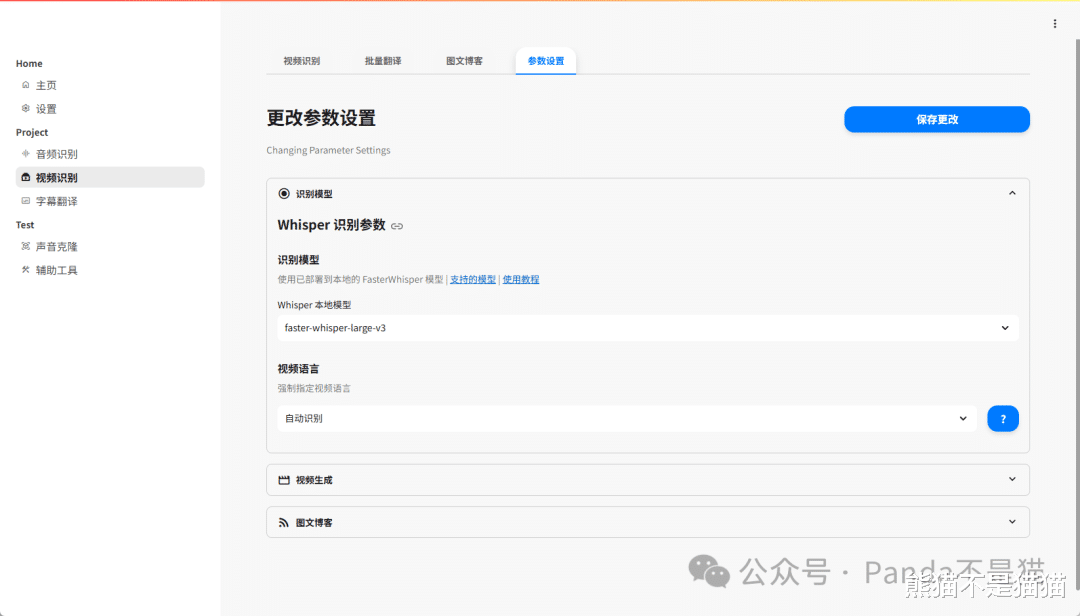Image resolution: width=1080 pixels, height=616 pixels.
Task: Expand the 视频生成 section
Action: click(x=647, y=480)
